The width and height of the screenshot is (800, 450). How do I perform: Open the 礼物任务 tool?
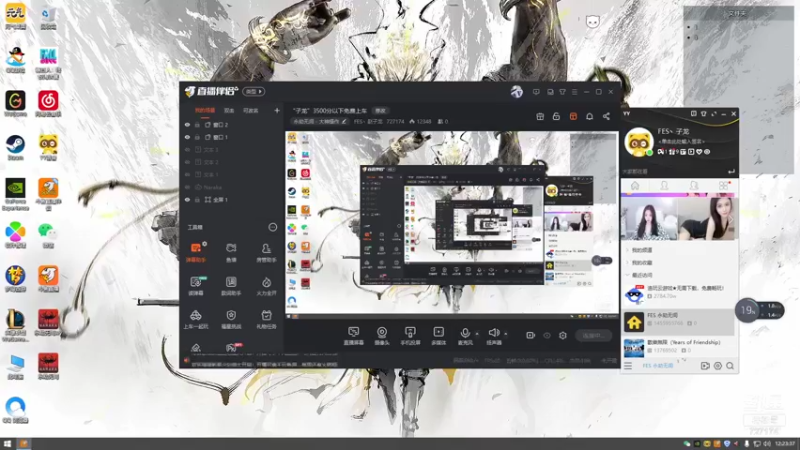pyautogui.click(x=266, y=319)
